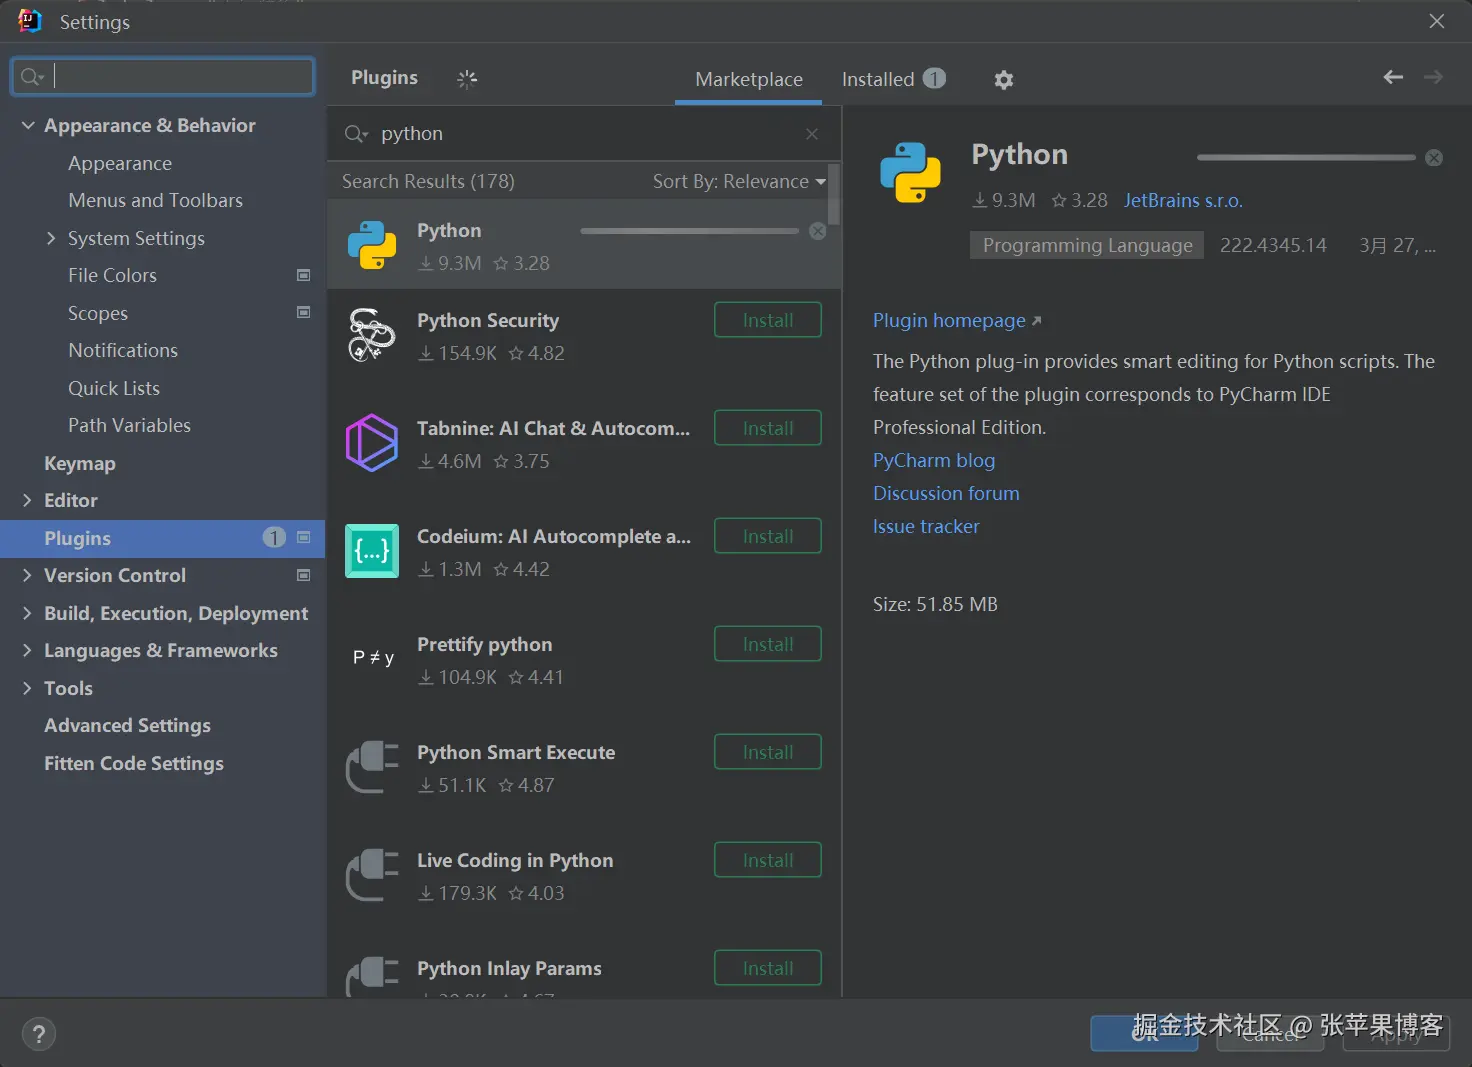Cancel Python install in the details pane
Screen dimensions: 1472x1067
click(1434, 158)
